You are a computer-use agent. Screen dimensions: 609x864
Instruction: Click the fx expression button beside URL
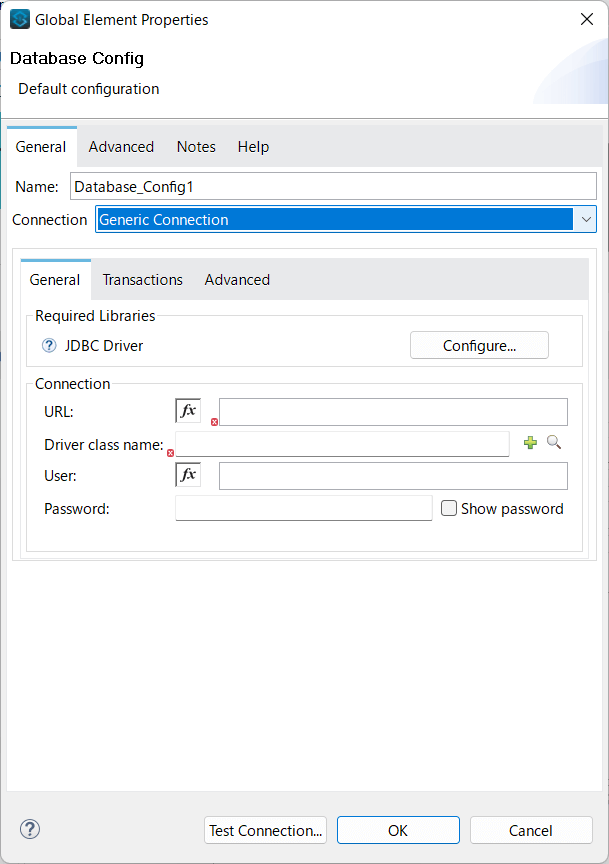click(x=188, y=411)
